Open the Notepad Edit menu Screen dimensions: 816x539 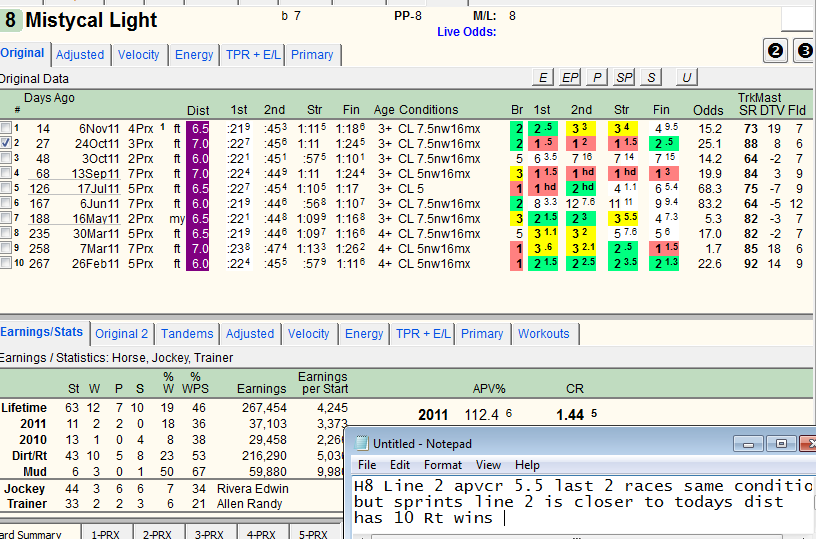point(400,465)
